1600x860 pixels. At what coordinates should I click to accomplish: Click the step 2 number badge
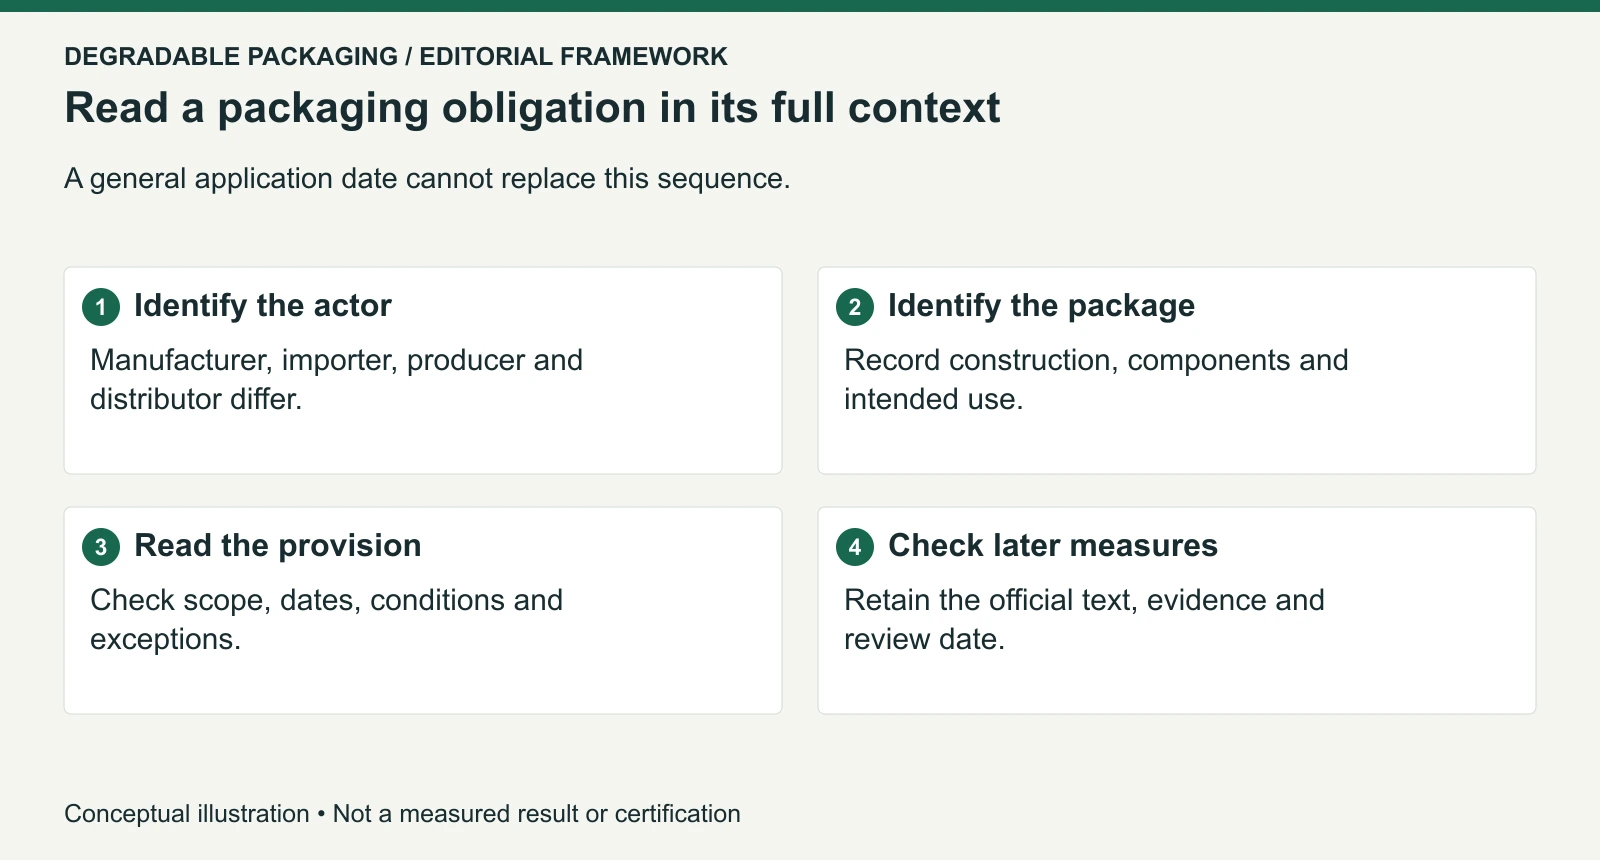[855, 307]
